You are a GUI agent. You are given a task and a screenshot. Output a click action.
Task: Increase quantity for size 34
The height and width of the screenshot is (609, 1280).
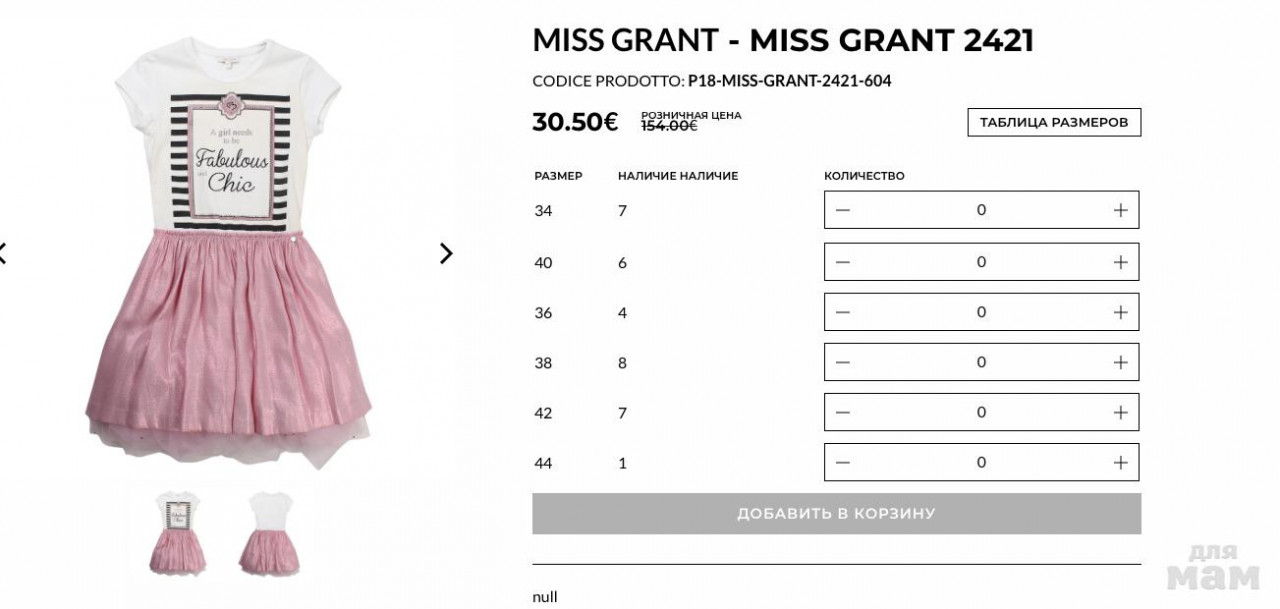click(1120, 210)
